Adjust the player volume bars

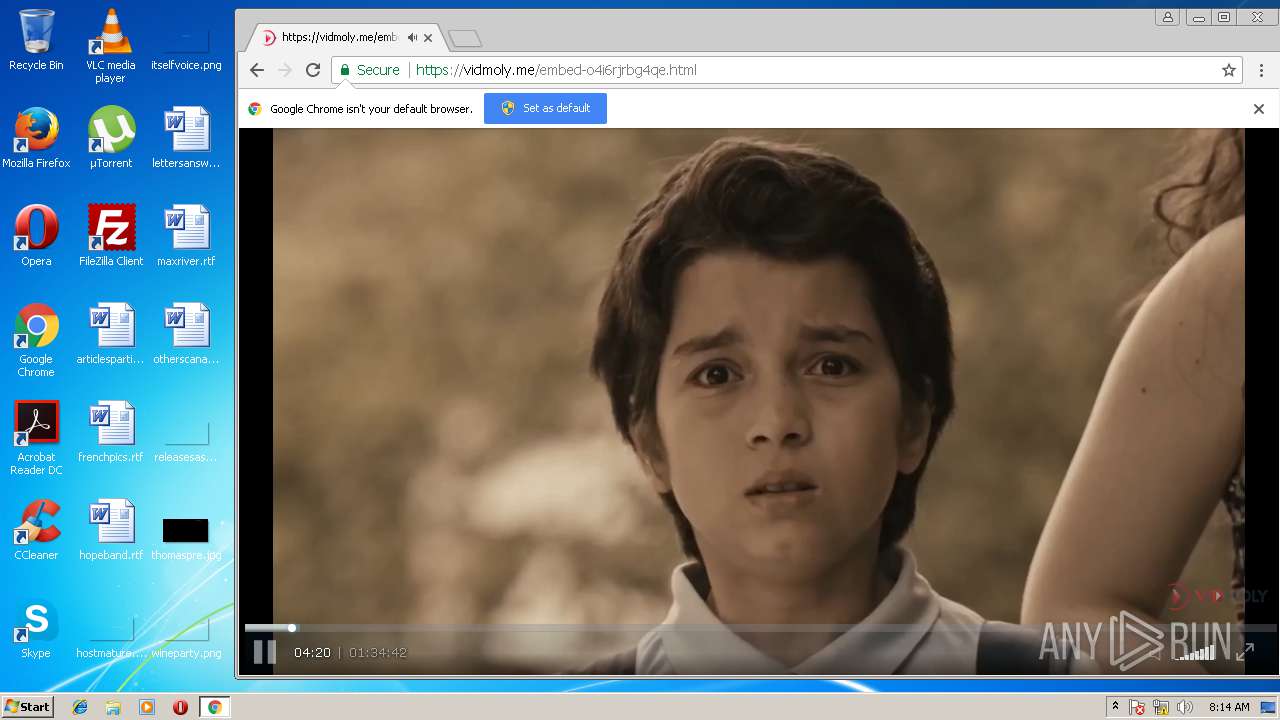tap(1195, 653)
